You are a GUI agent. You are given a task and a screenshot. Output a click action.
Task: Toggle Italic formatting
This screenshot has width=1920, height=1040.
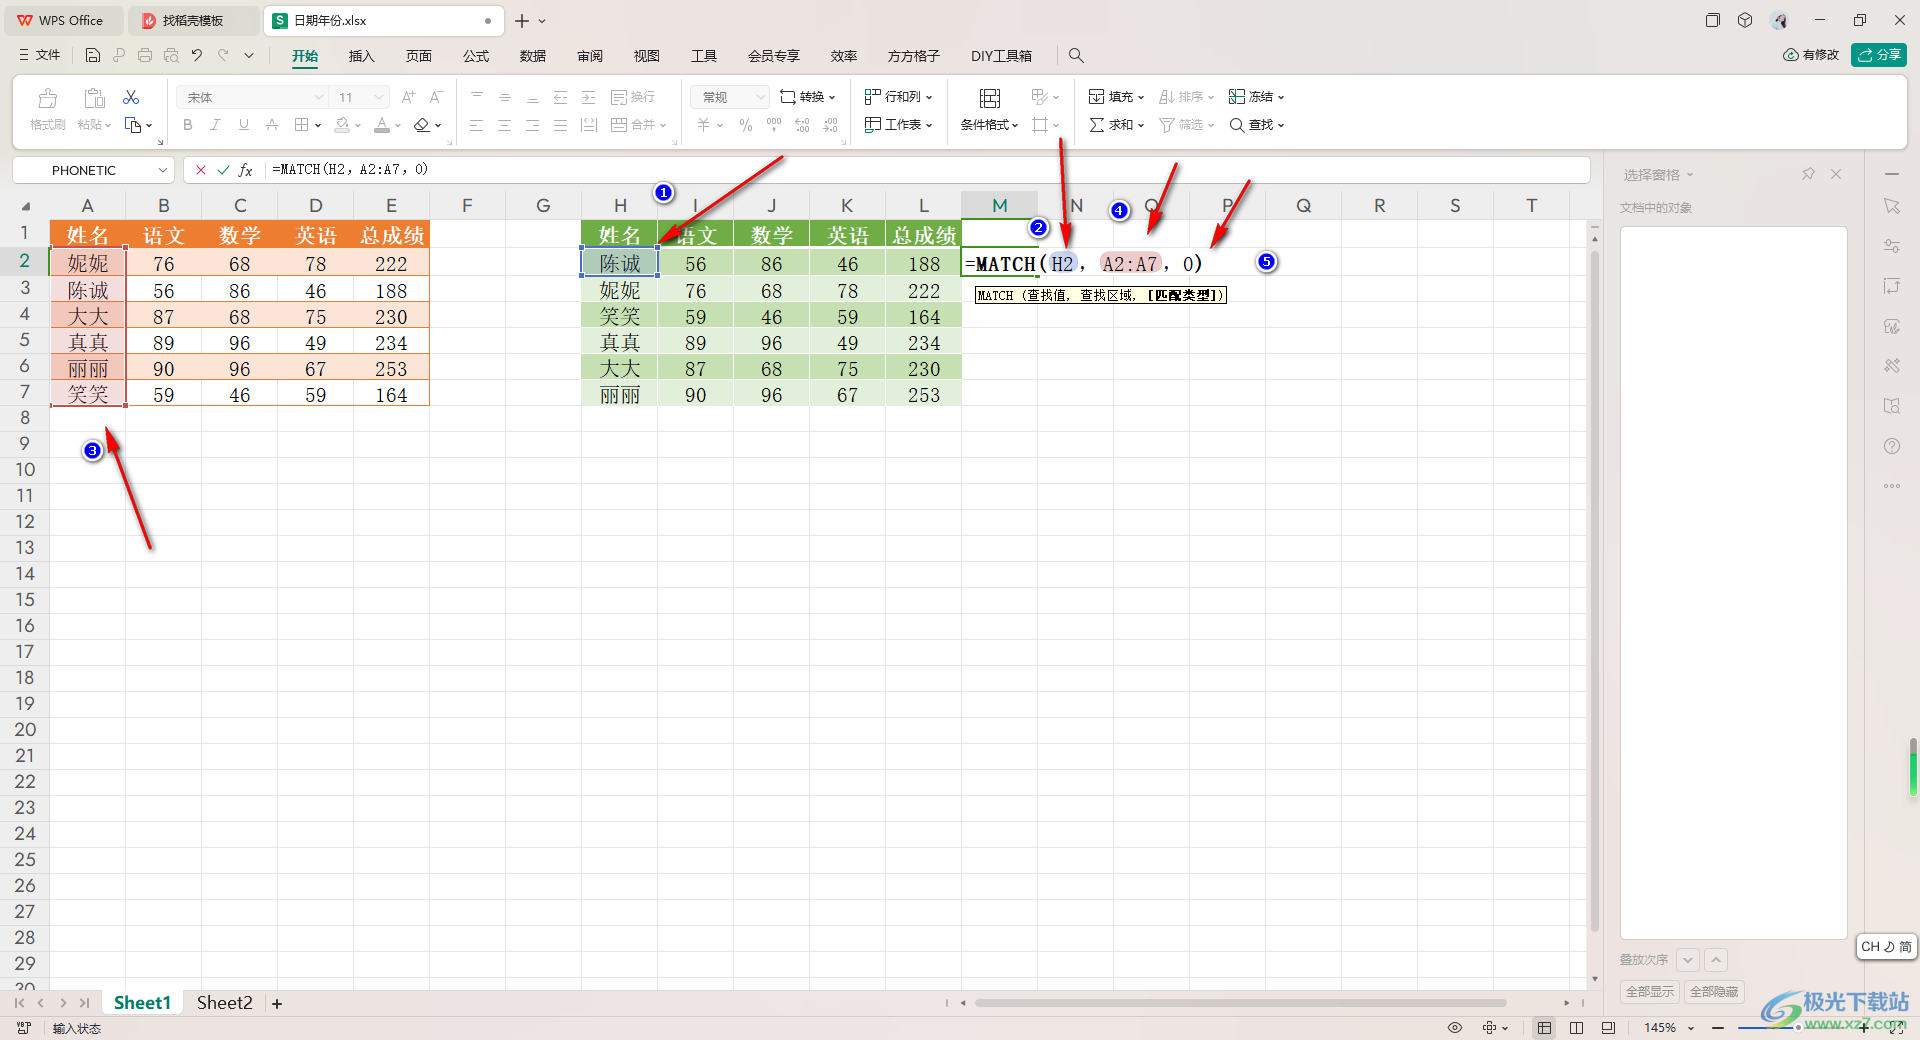pyautogui.click(x=215, y=125)
